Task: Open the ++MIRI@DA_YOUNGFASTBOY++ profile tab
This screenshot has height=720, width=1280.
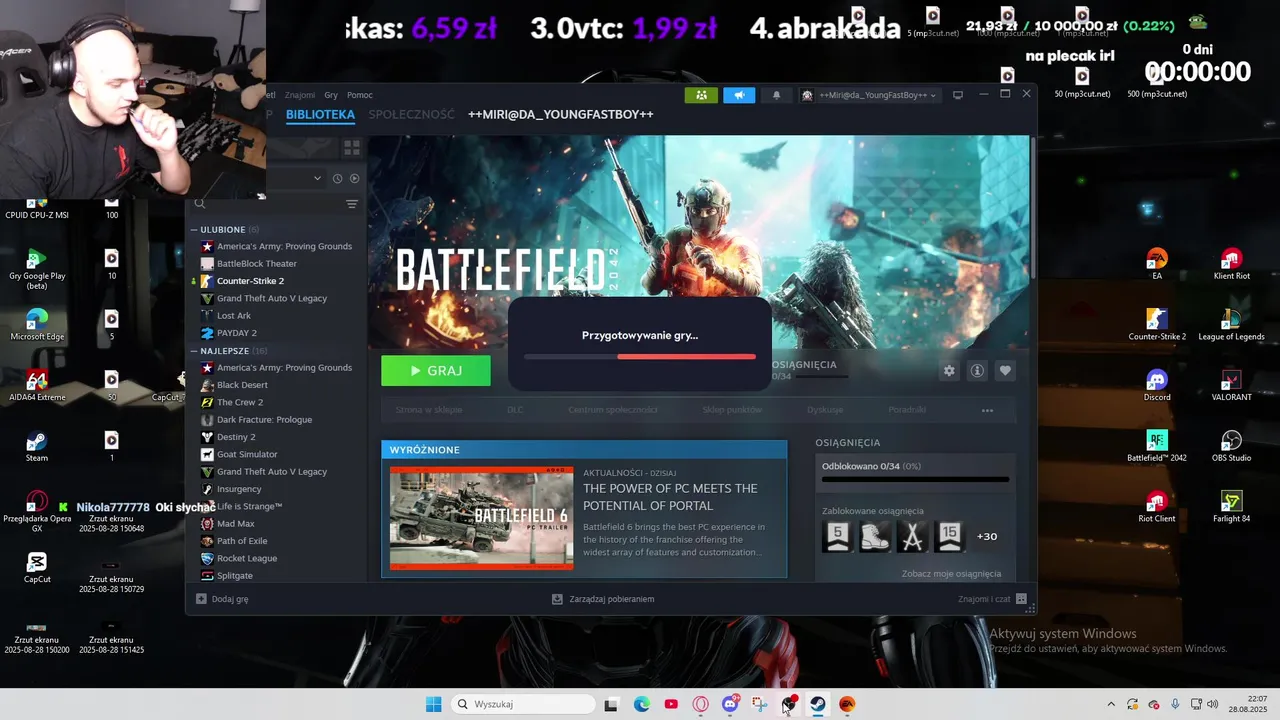Action: tap(560, 114)
